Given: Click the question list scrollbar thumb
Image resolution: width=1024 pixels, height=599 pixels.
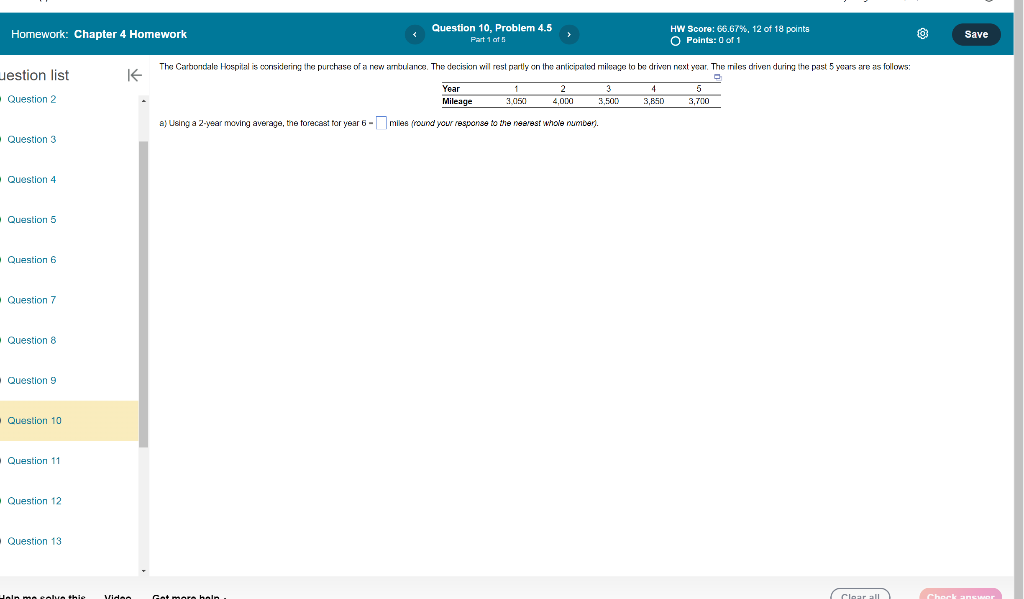Looking at the screenshot, I should coord(144,294).
